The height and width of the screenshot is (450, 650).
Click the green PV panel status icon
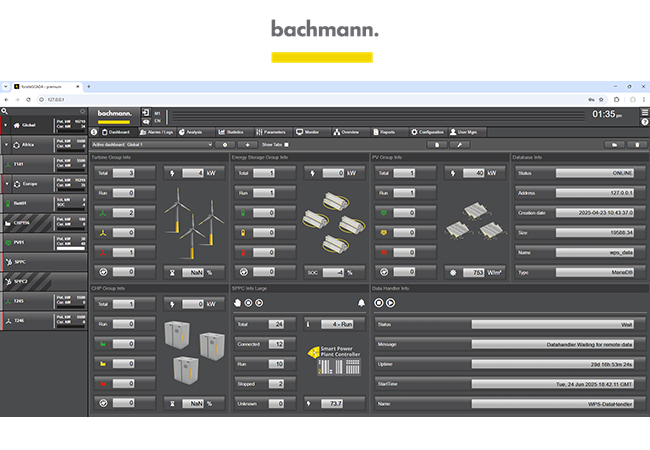coord(384,213)
